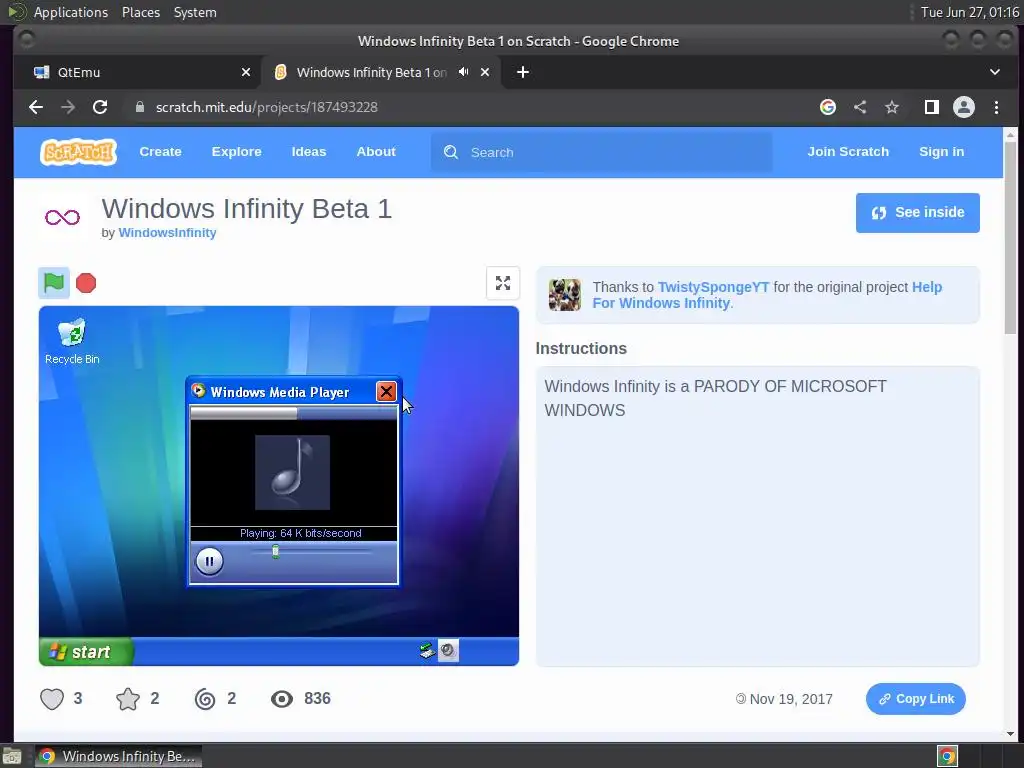Screen dimensions: 1024x768
Task: View remixes via the spiral icon
Action: tap(205, 699)
